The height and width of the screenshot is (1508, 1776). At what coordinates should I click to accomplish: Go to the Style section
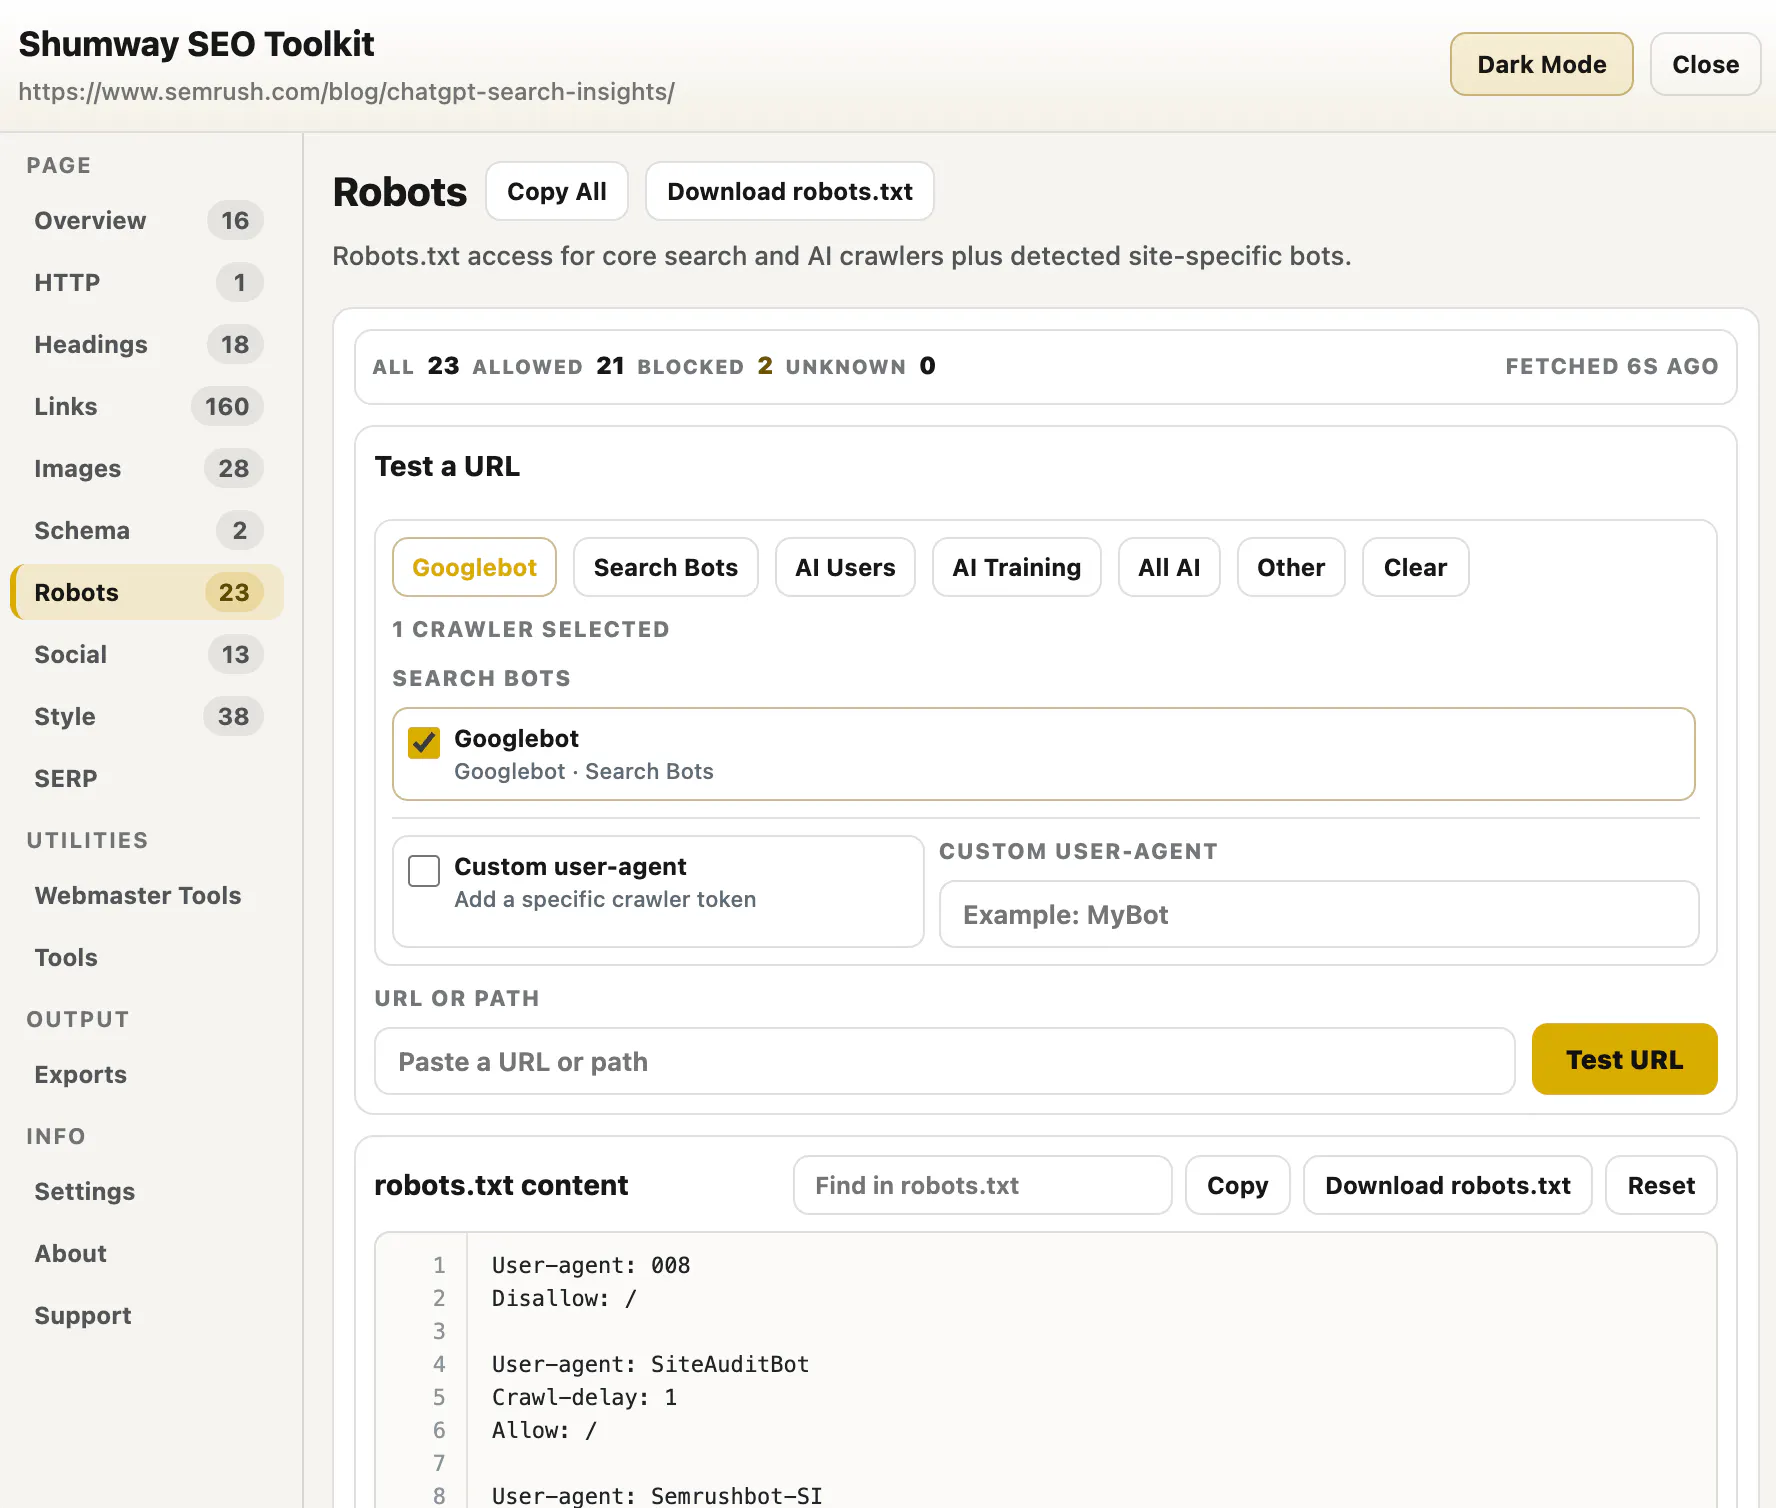pos(147,716)
